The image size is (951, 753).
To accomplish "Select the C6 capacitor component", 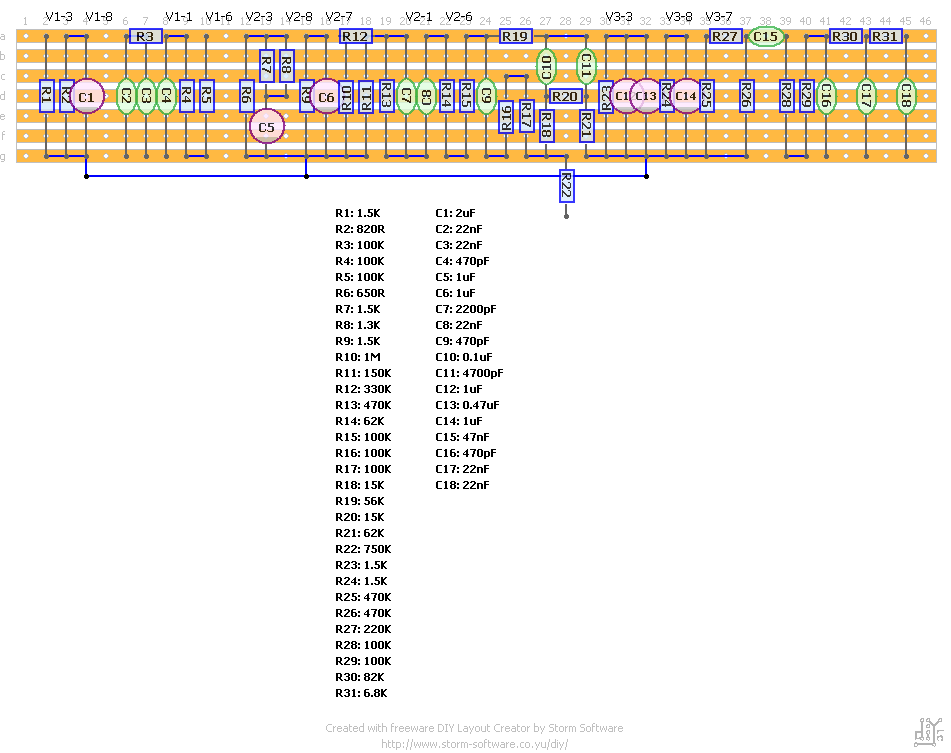I will tap(326, 96).
